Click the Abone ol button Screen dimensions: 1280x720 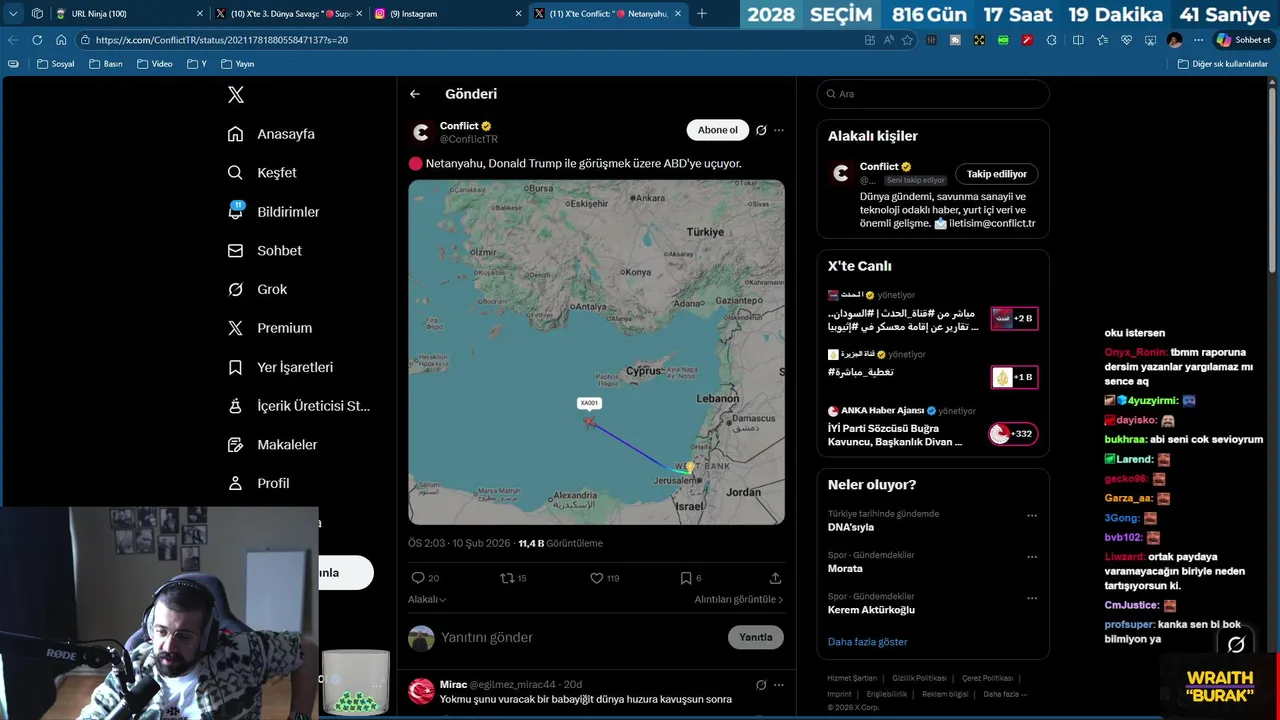click(717, 130)
